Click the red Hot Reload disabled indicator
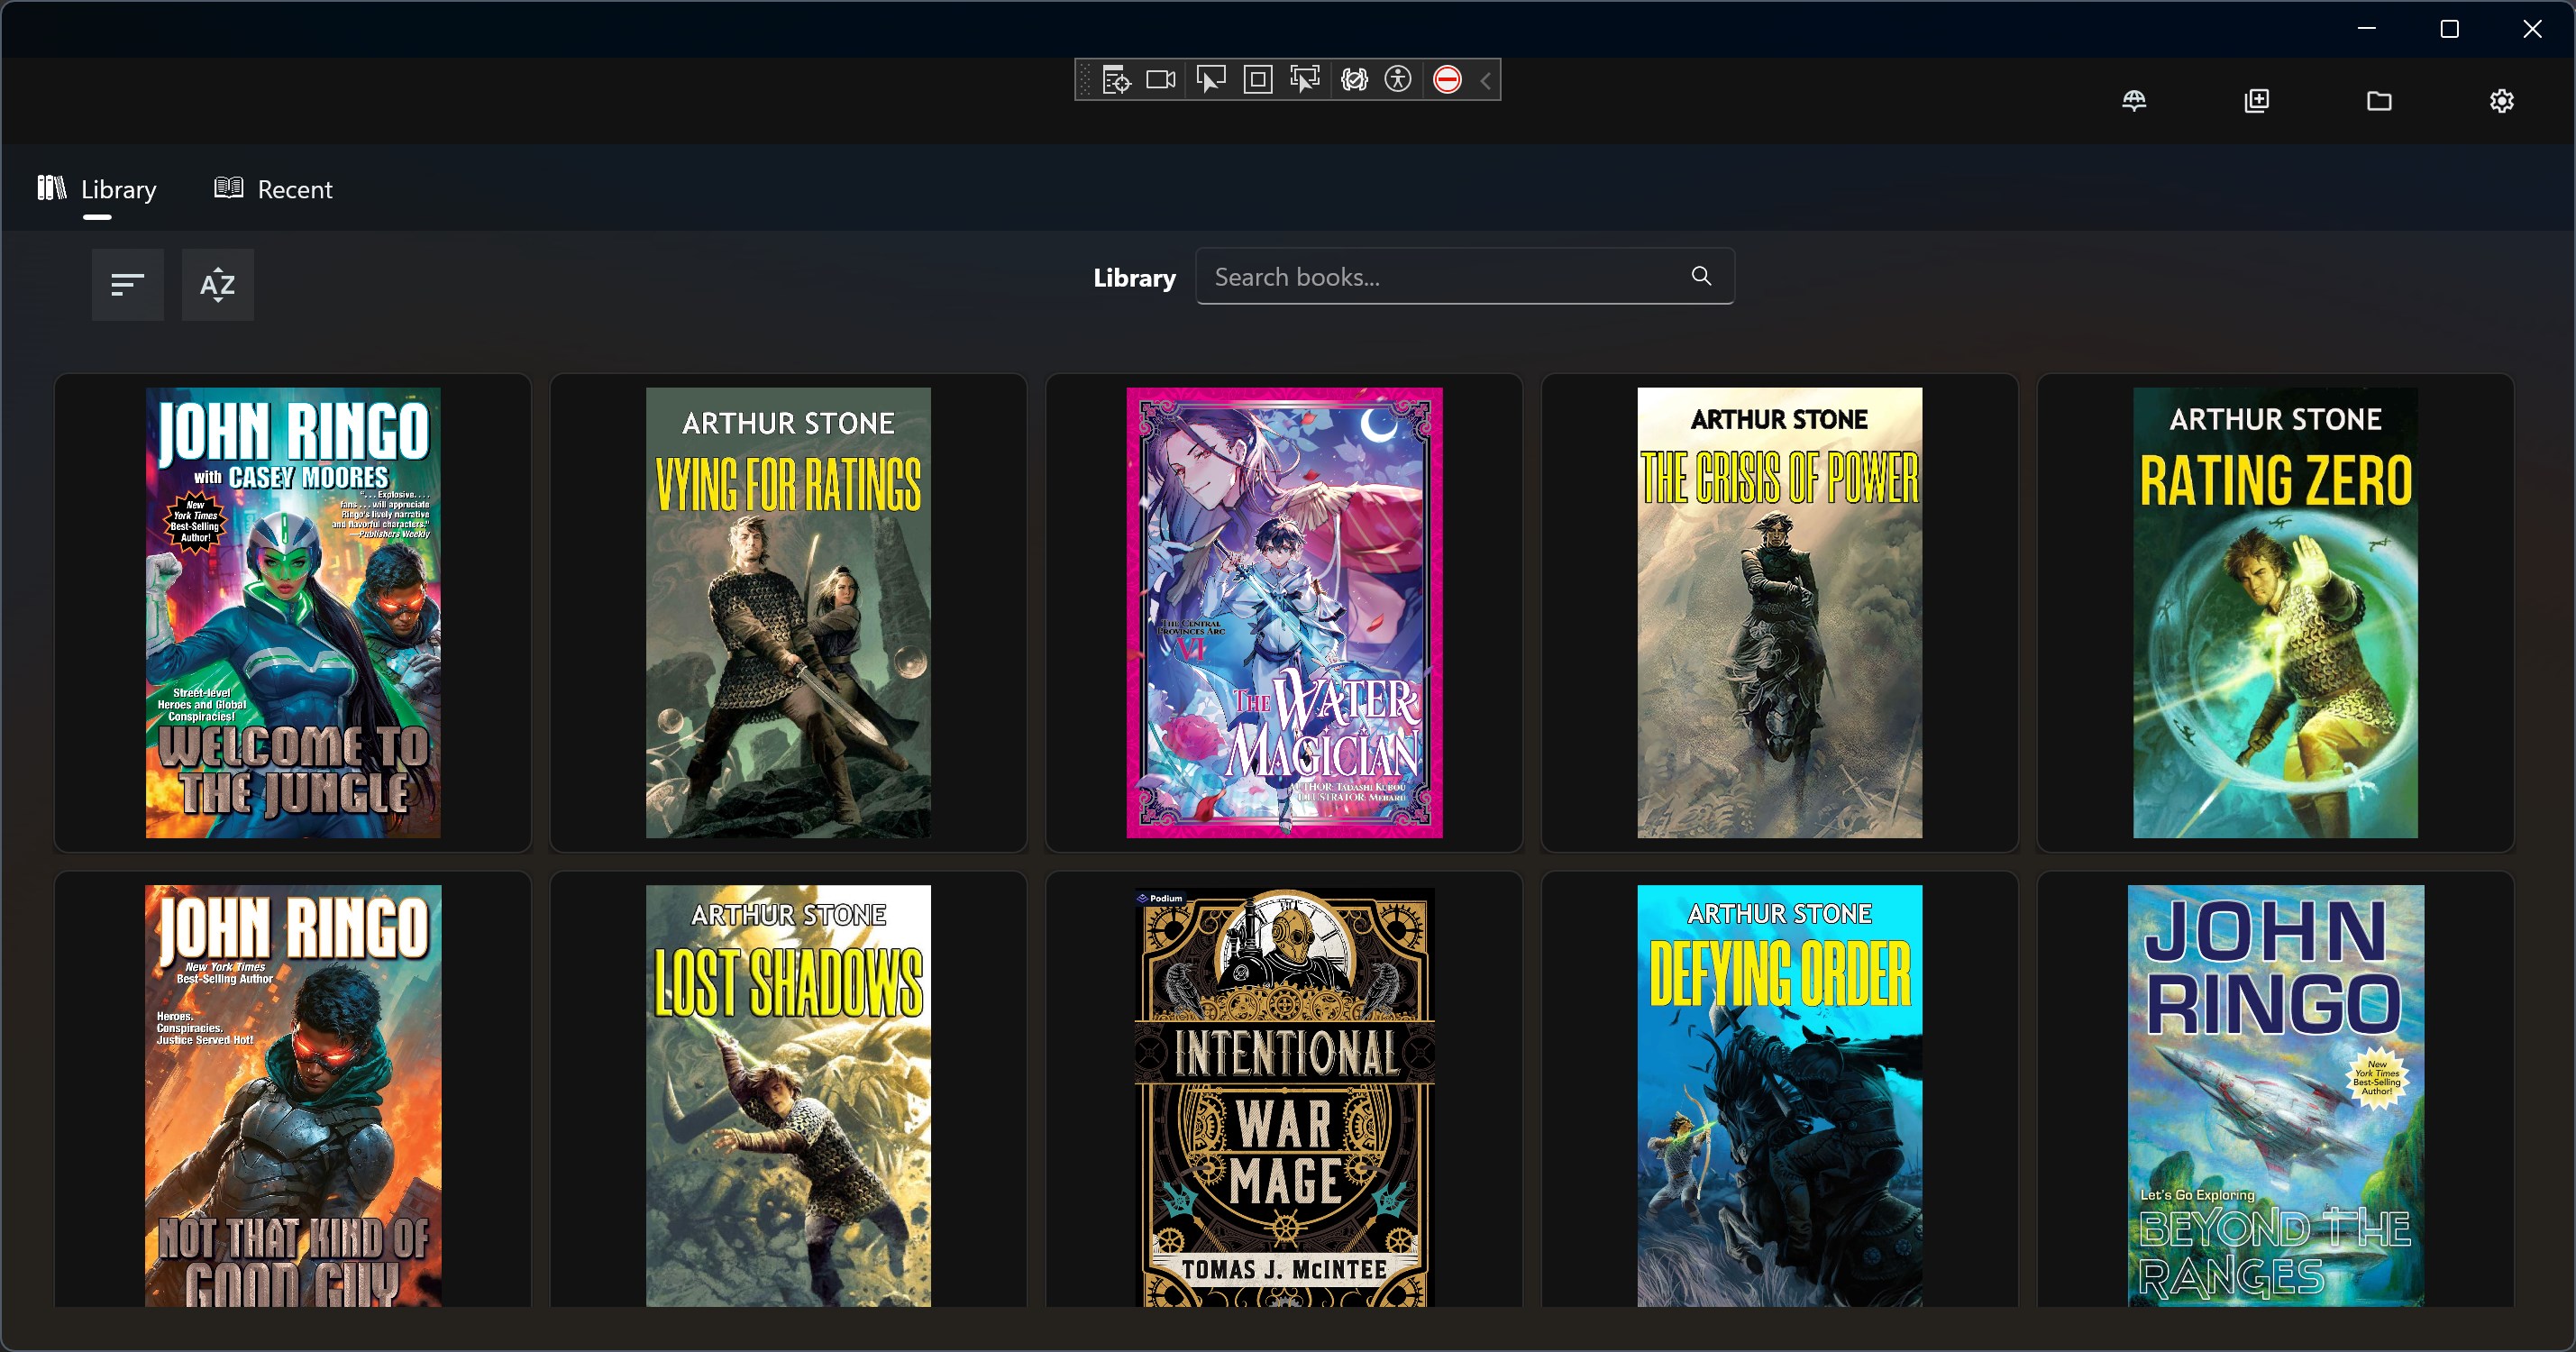Viewport: 2576px width, 1352px height. coord(1447,80)
